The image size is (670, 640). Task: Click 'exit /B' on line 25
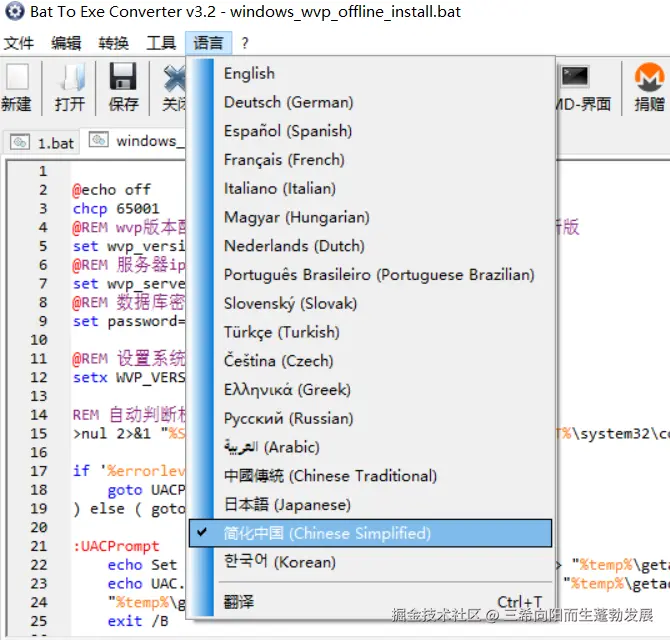[138, 621]
